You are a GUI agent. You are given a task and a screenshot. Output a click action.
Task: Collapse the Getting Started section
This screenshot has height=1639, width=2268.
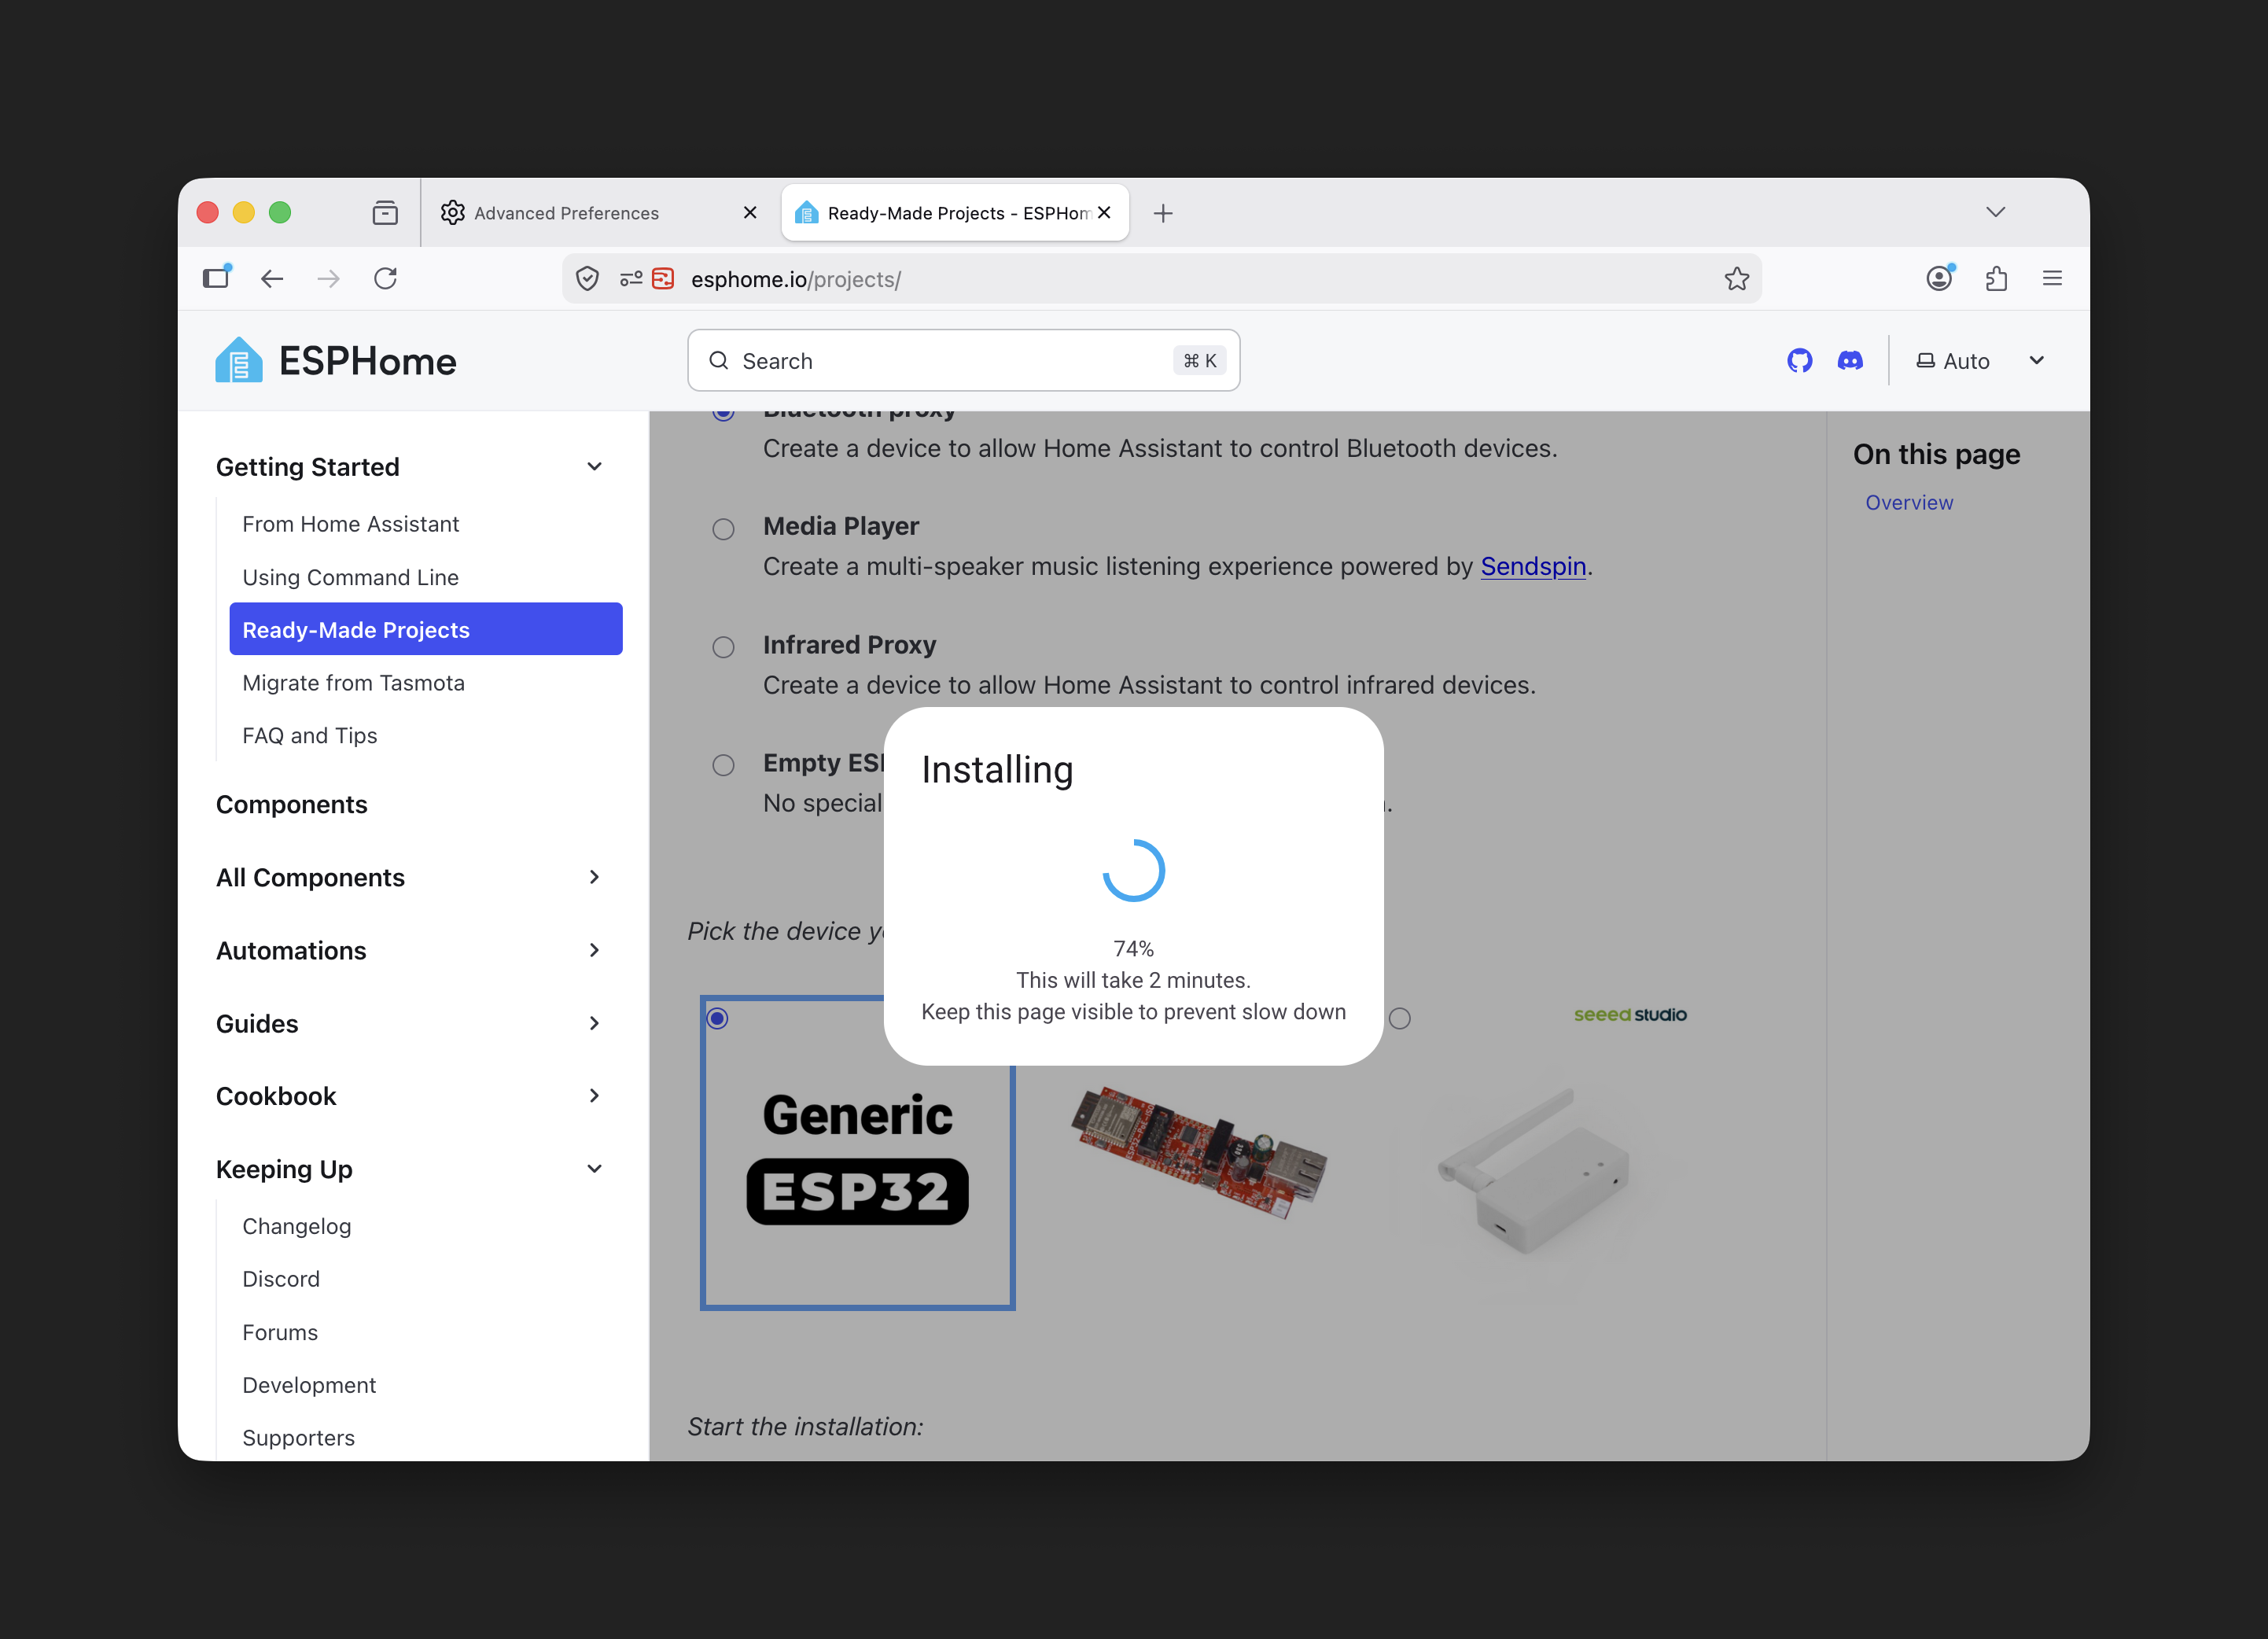pos(594,467)
